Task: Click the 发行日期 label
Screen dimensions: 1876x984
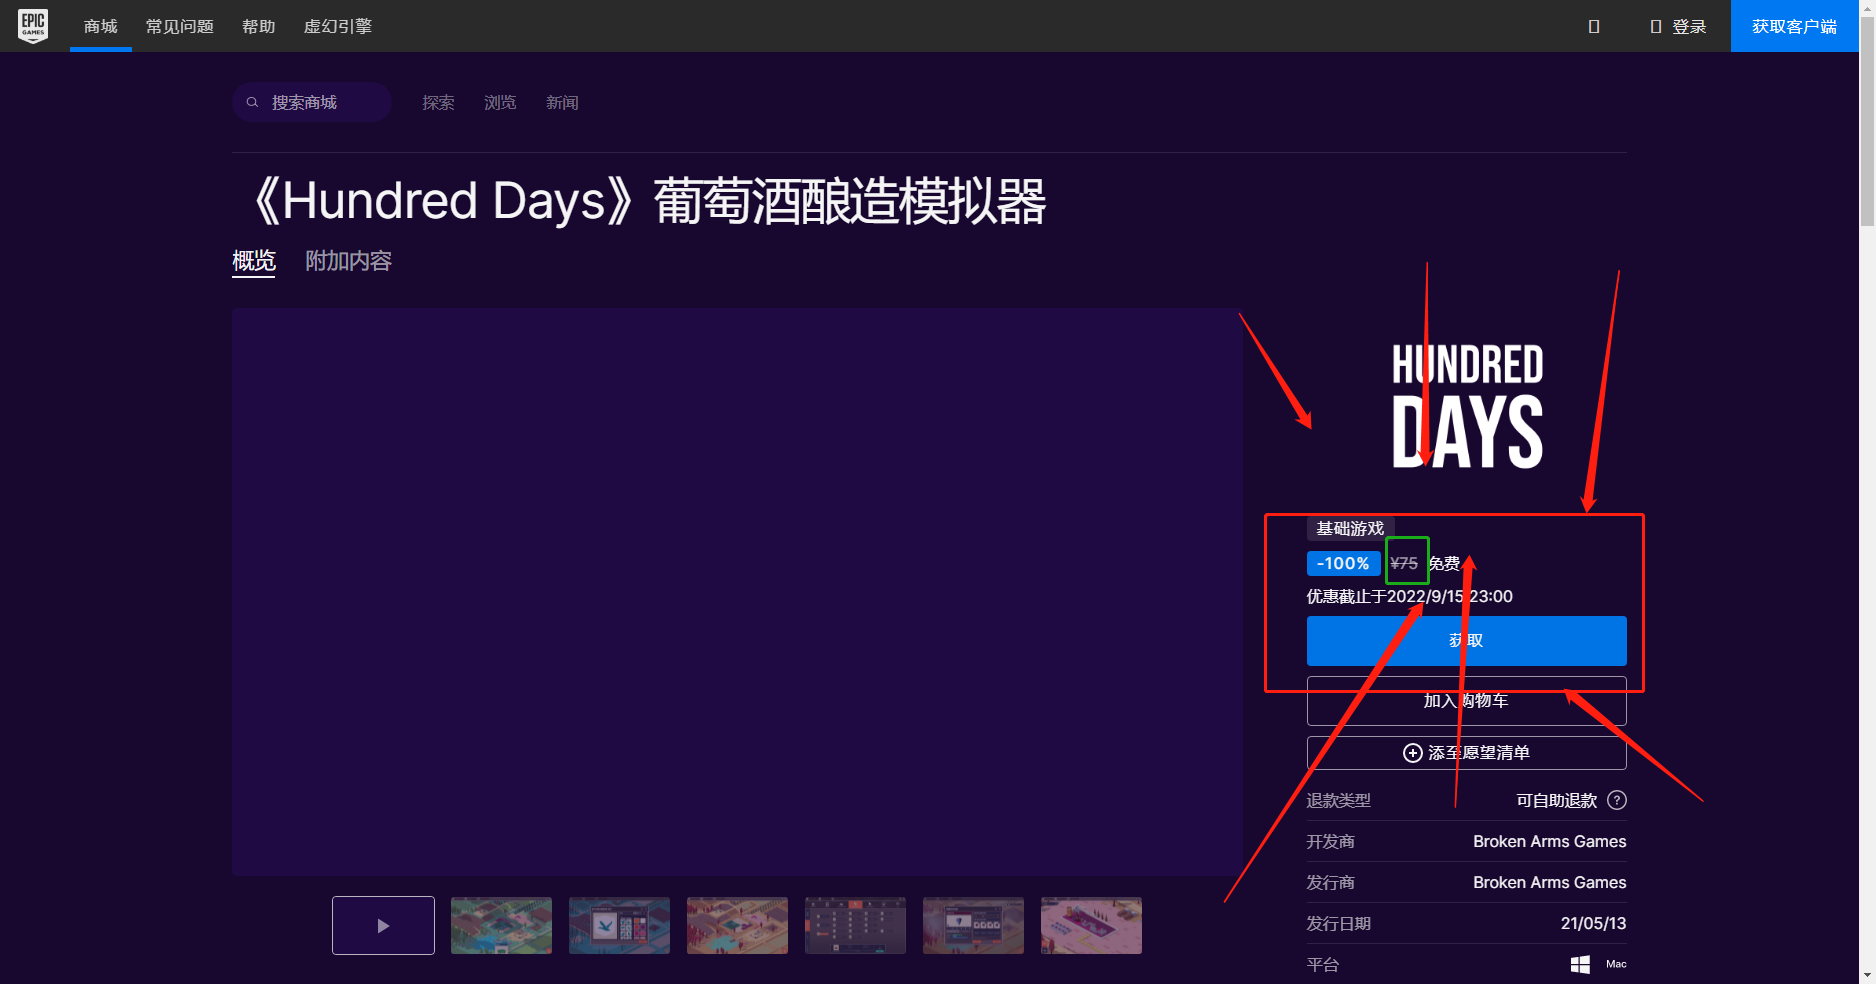Action: tap(1338, 924)
